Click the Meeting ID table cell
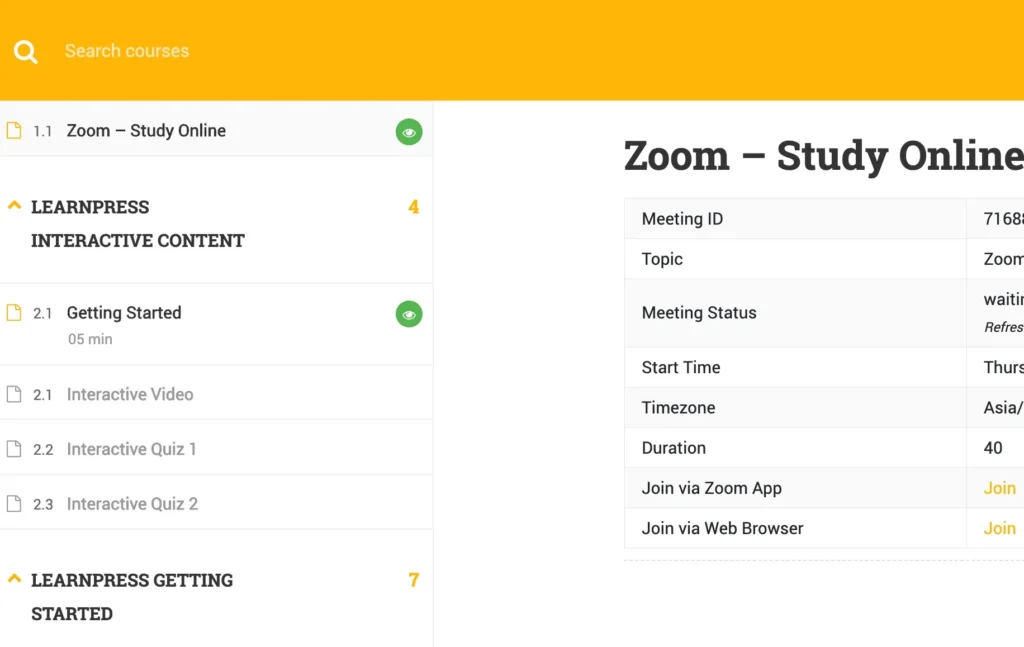 coord(795,219)
